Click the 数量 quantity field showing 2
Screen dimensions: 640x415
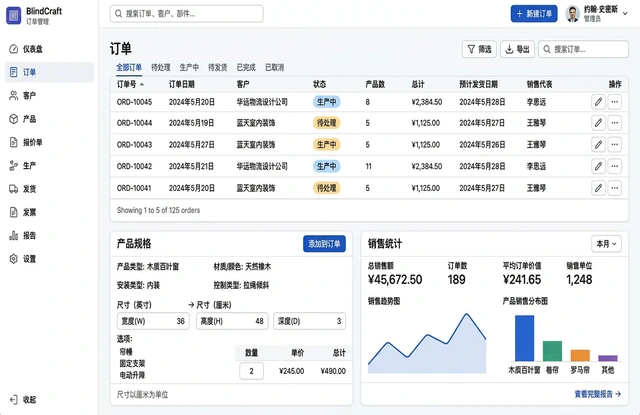[251, 371]
